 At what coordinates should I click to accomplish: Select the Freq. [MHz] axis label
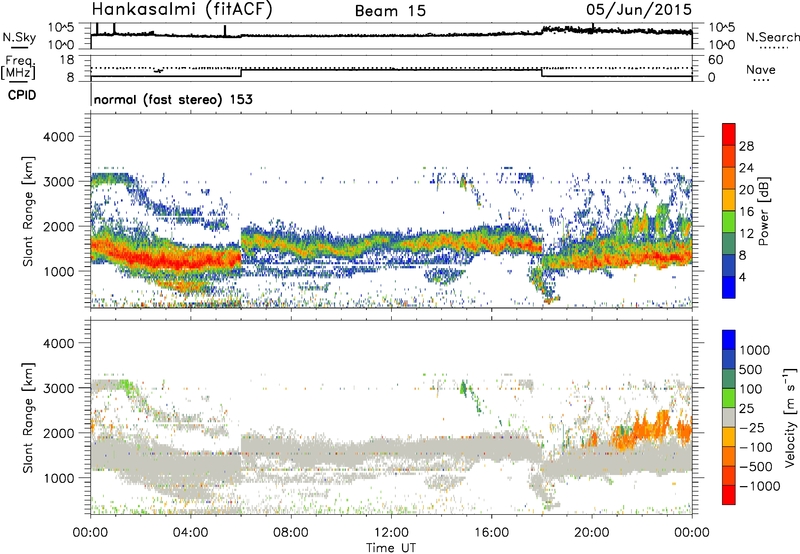pyautogui.click(x=18, y=67)
